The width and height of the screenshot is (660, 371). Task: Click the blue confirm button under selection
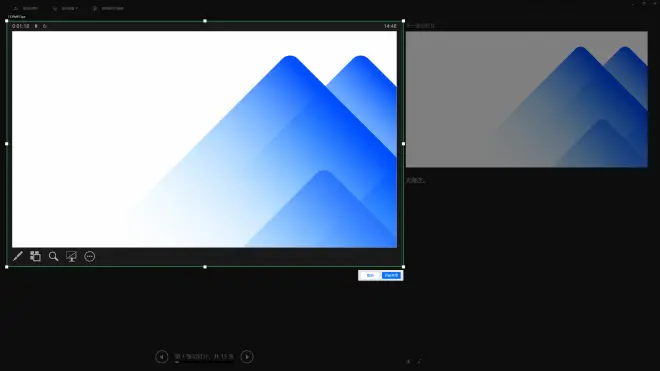[391, 275]
